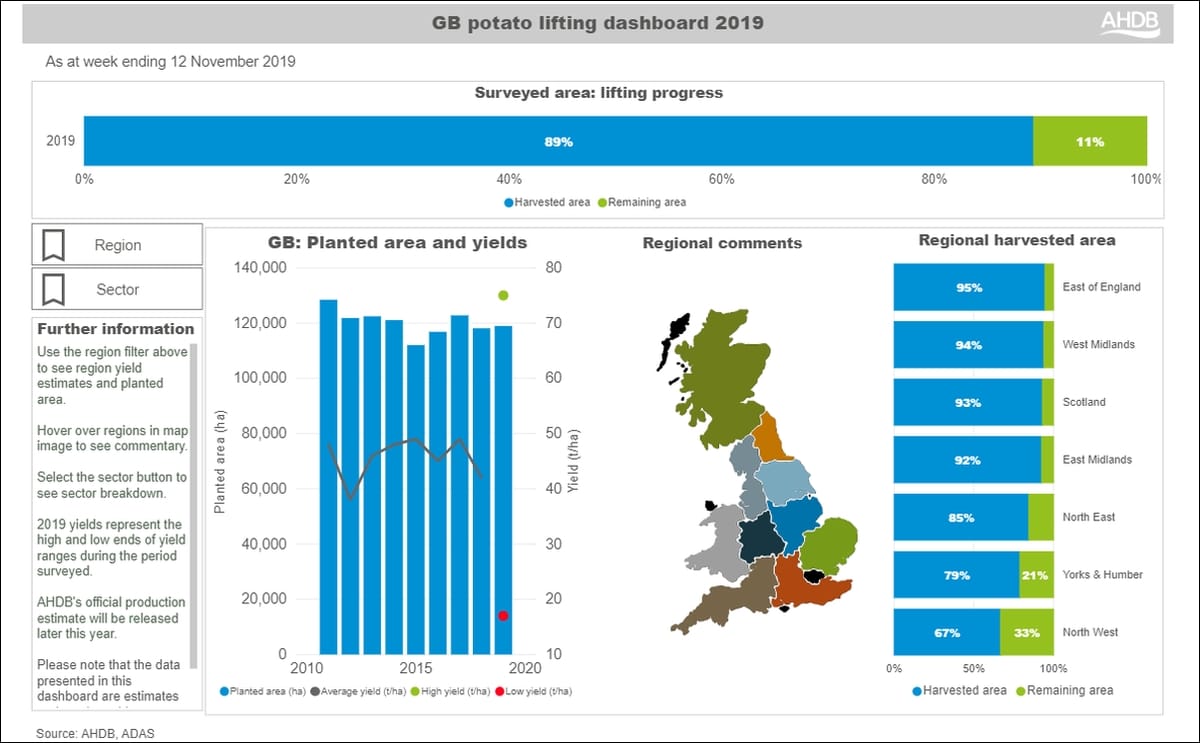Click the AHDB logo

click(x=1130, y=24)
